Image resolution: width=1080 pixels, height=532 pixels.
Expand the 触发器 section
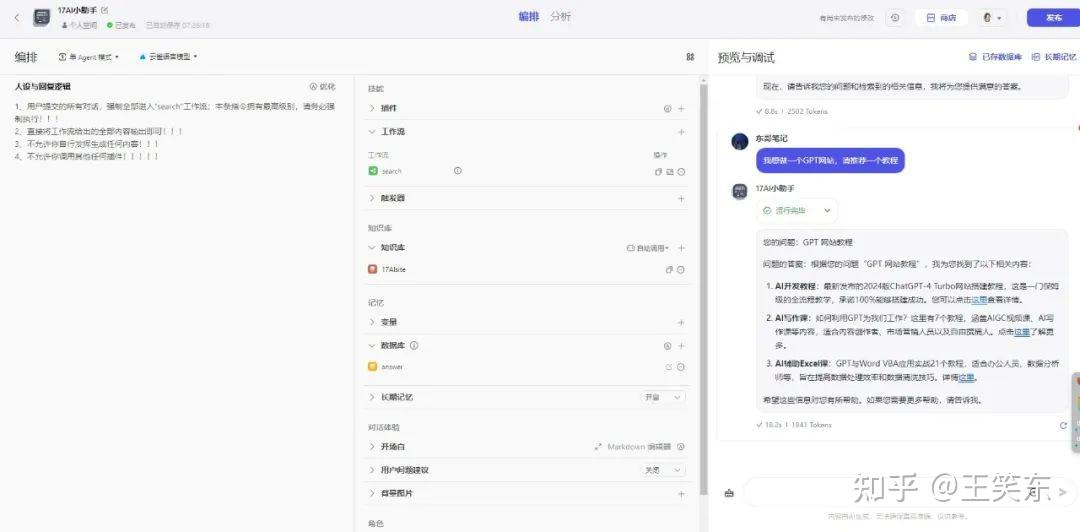(373, 198)
